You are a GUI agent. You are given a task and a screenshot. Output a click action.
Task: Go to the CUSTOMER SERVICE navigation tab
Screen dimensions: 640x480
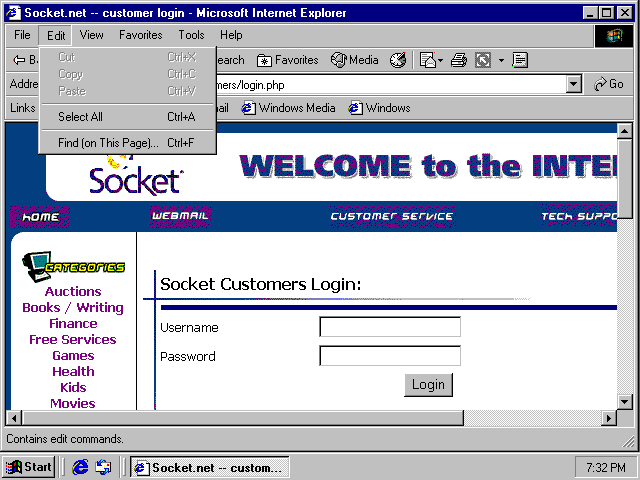(392, 216)
